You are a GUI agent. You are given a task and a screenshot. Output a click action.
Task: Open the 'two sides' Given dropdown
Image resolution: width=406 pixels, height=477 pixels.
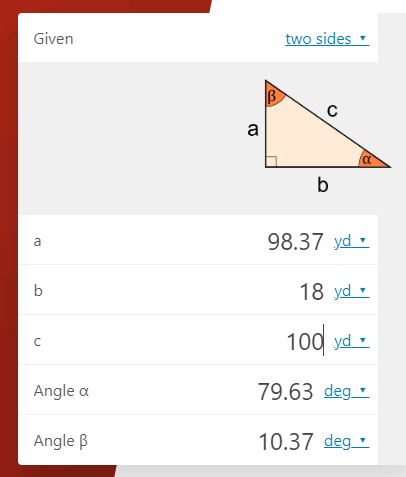(x=327, y=39)
